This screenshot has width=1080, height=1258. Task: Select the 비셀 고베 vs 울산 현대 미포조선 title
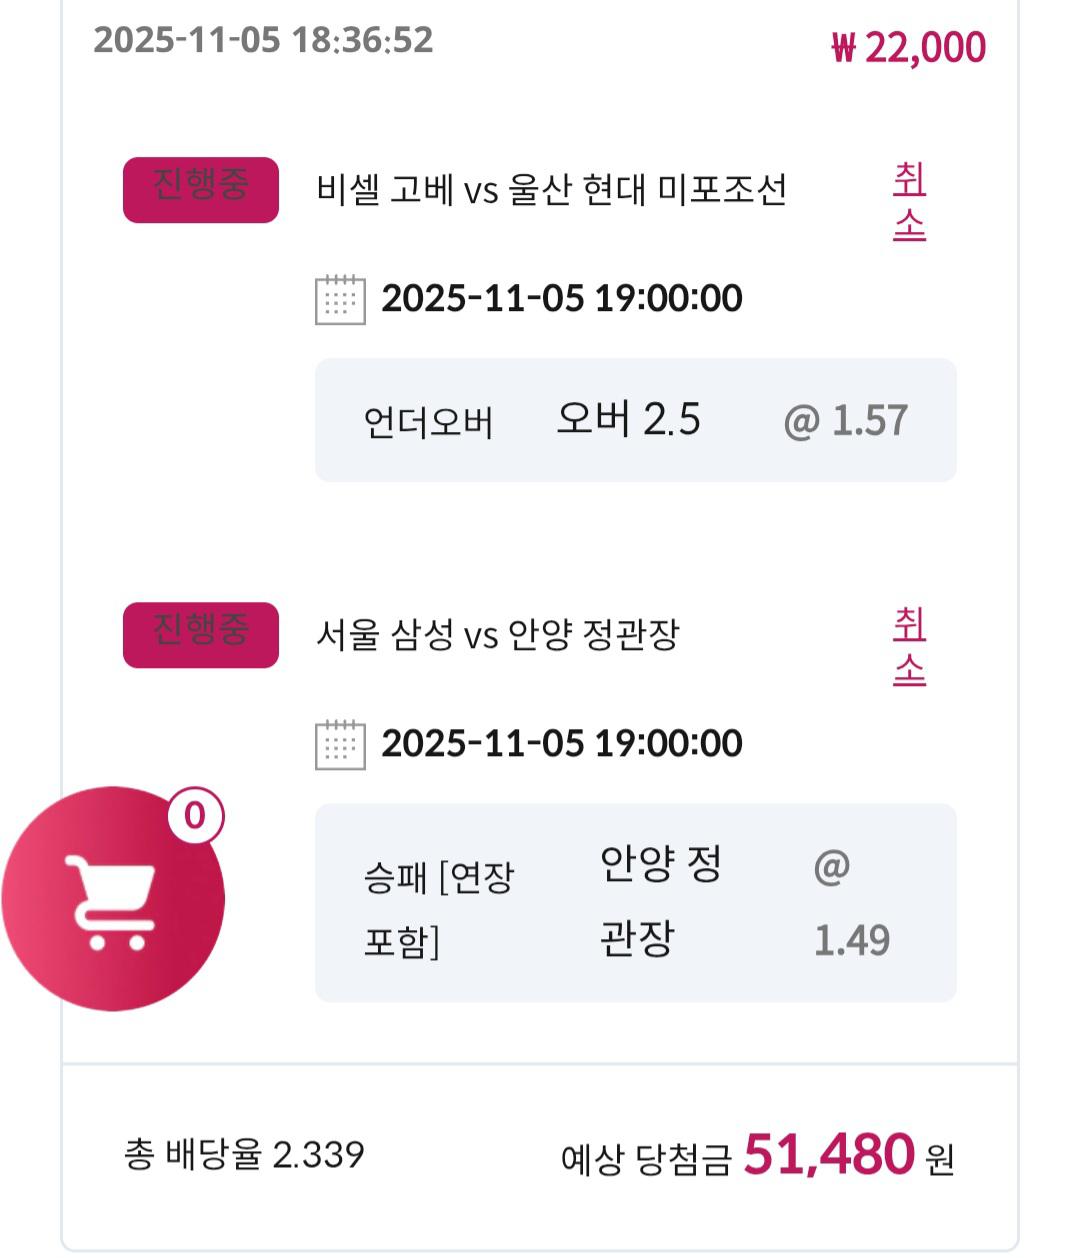551,189
